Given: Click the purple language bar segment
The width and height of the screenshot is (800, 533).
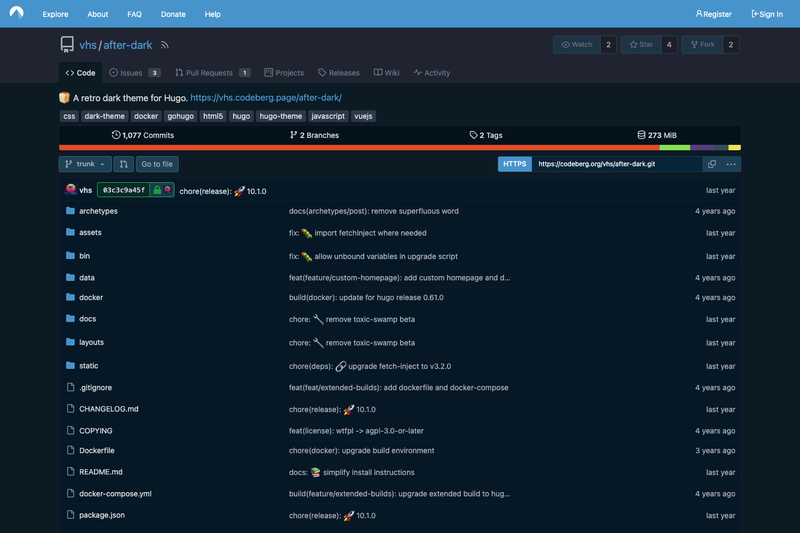Looking at the screenshot, I should [x=702, y=147].
